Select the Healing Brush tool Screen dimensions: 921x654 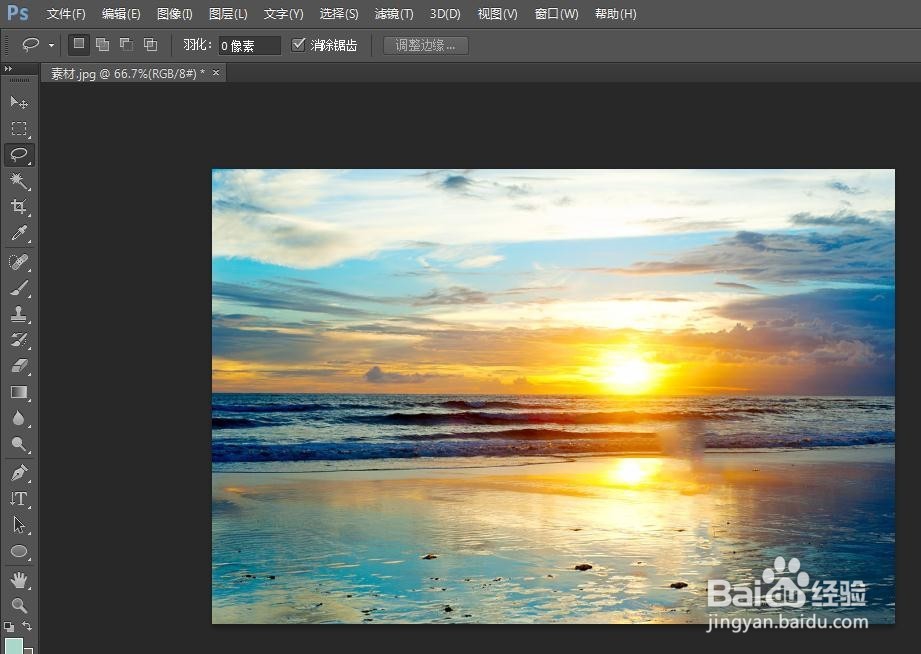coord(19,261)
